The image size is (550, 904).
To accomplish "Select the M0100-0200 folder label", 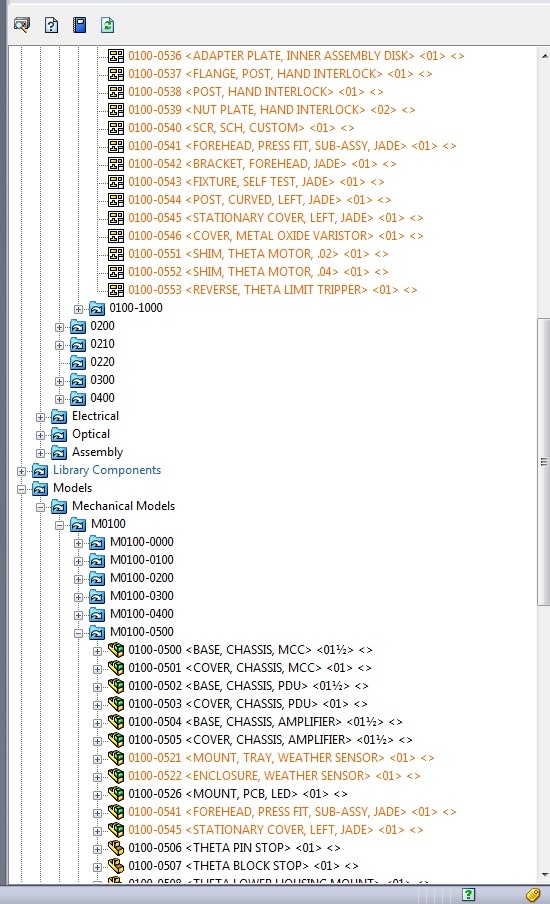I will pyautogui.click(x=142, y=578).
